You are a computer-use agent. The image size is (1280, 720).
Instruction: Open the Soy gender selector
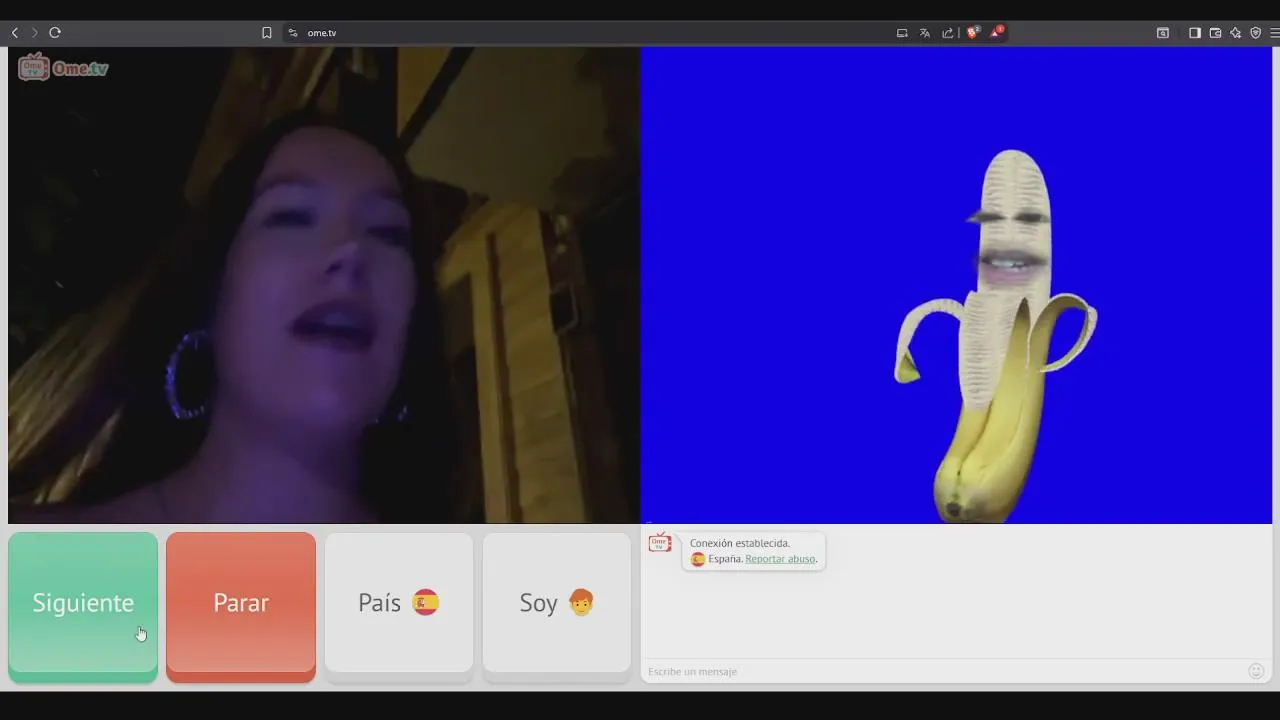(557, 607)
